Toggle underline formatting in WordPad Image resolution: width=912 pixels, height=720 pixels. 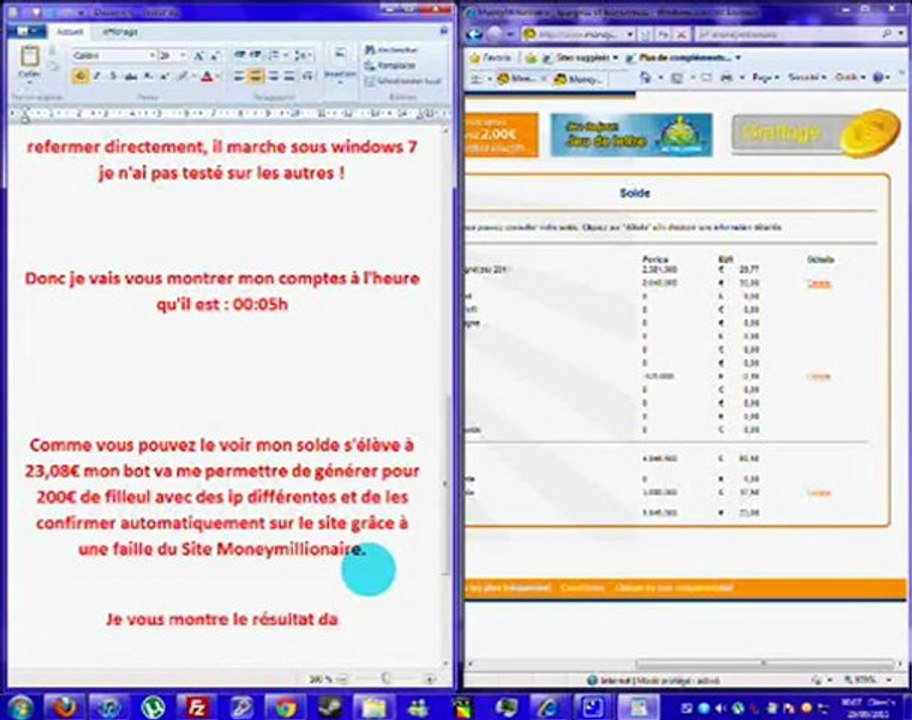click(113, 76)
